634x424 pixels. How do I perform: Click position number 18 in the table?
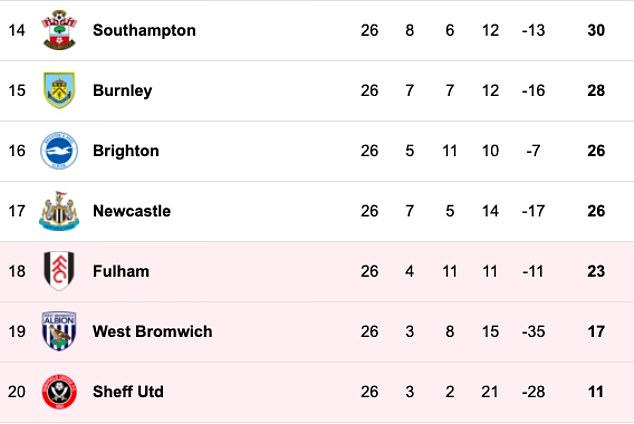(x=17, y=271)
